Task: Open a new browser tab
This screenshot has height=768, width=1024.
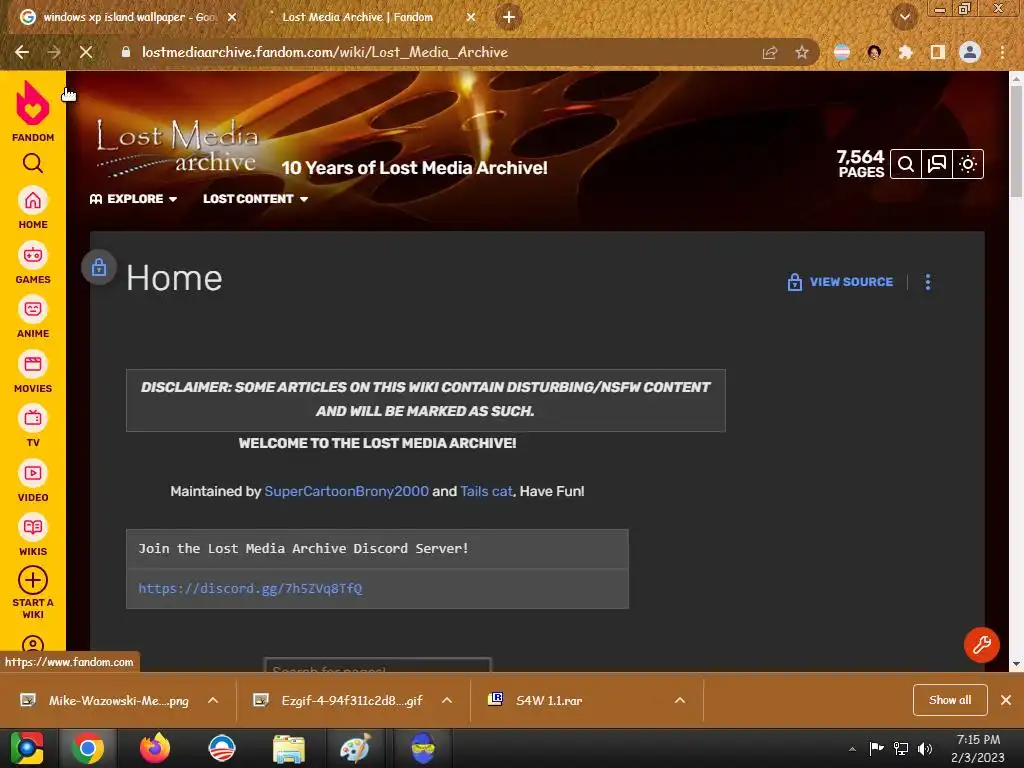Action: click(x=509, y=18)
